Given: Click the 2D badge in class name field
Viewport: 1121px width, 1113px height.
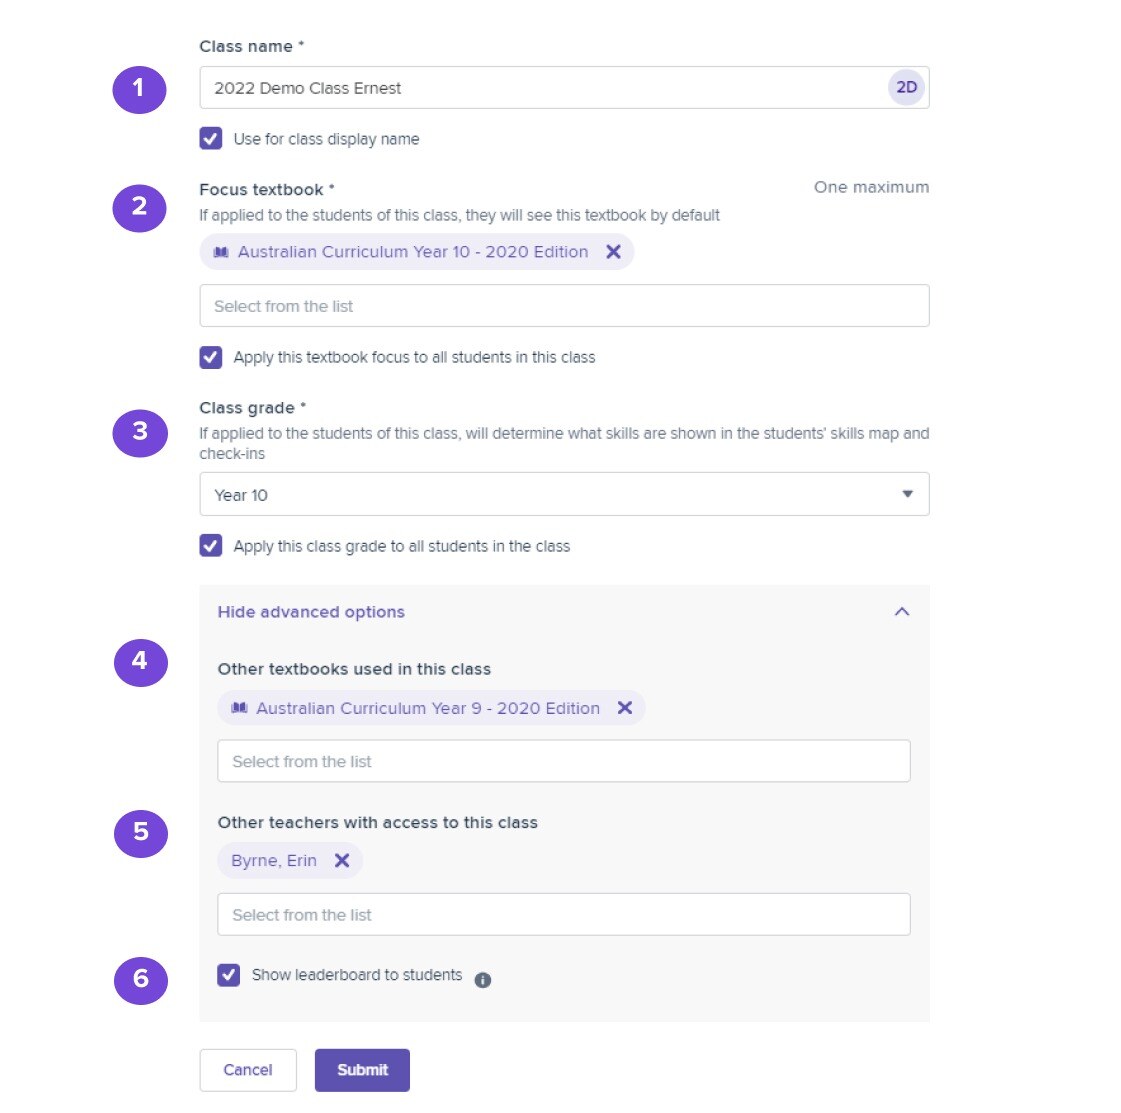Looking at the screenshot, I should click(x=907, y=87).
